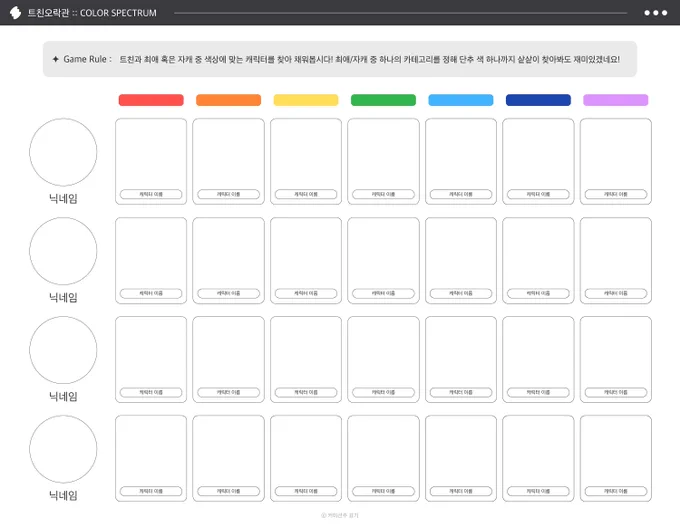Click the copyright credit text at the bottom

tap(340, 515)
